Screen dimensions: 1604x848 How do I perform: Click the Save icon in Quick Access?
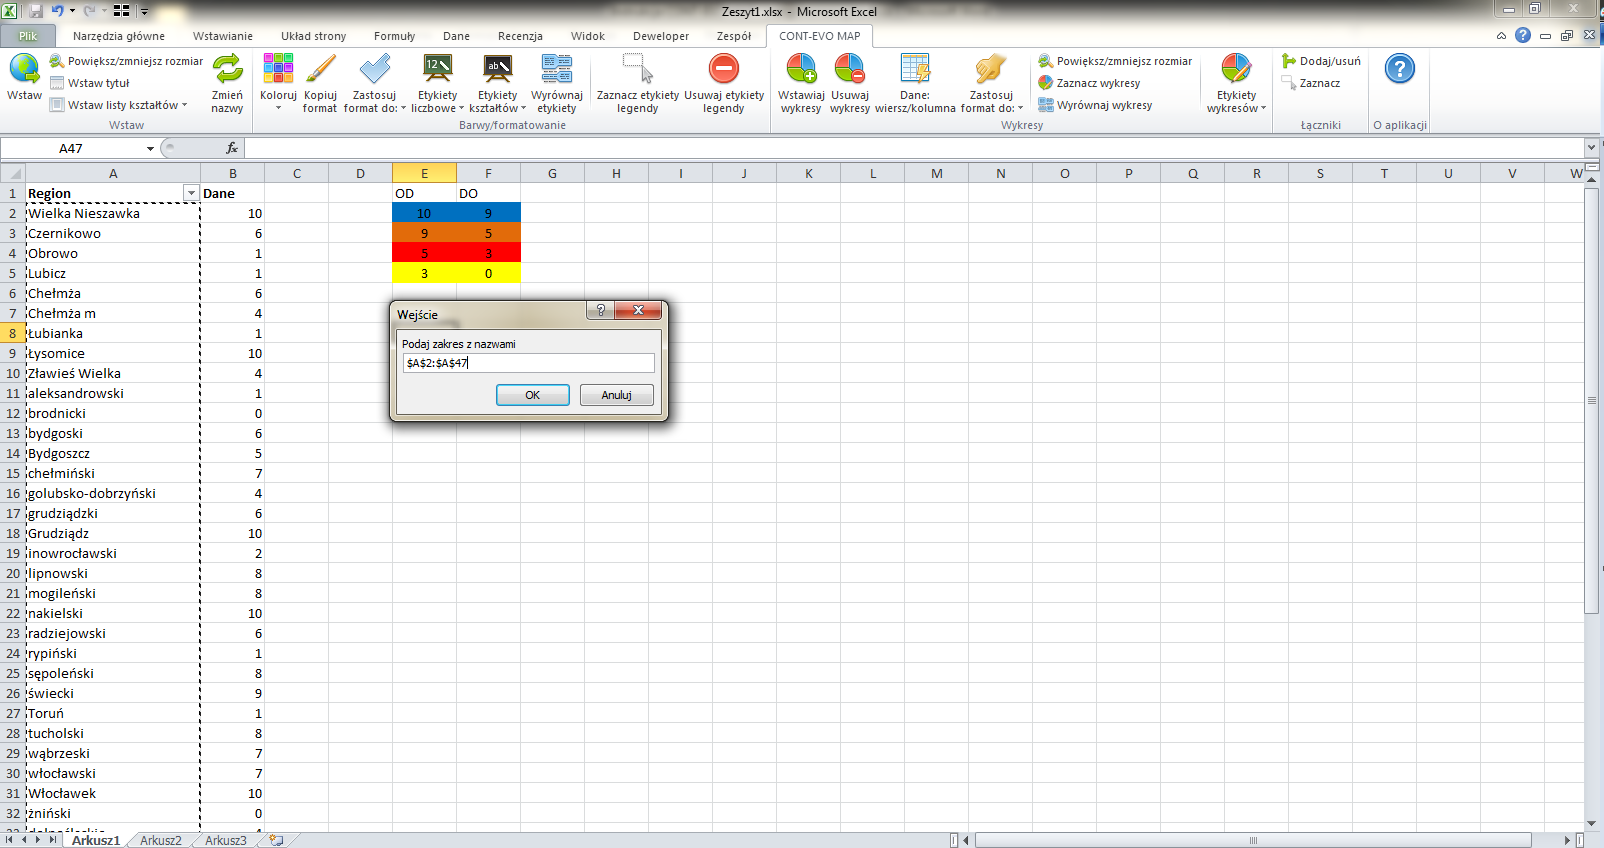pyautogui.click(x=36, y=11)
